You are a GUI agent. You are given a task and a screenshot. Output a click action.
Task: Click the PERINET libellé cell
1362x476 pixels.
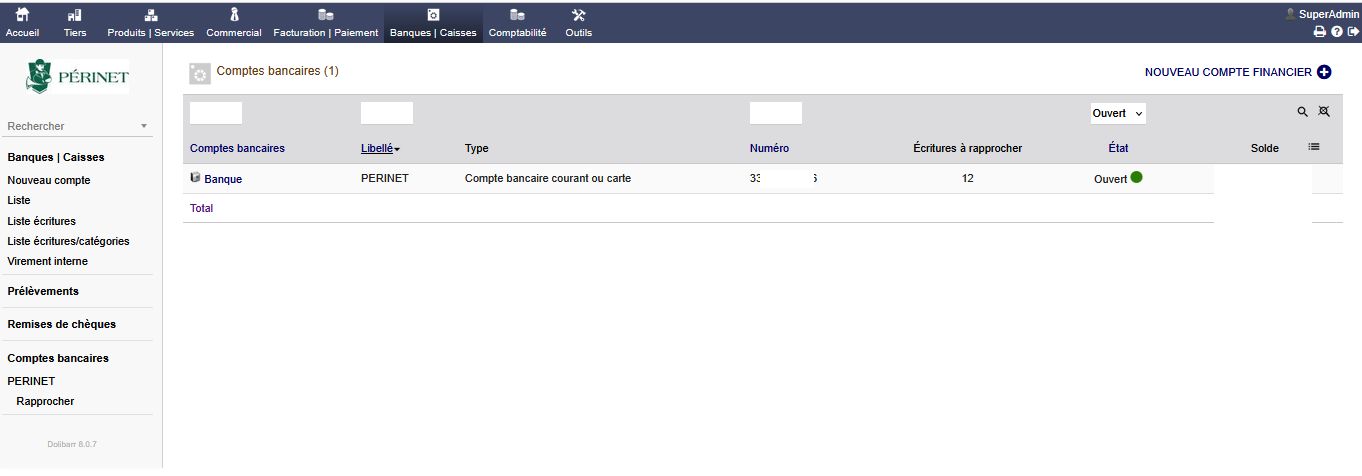(385, 178)
